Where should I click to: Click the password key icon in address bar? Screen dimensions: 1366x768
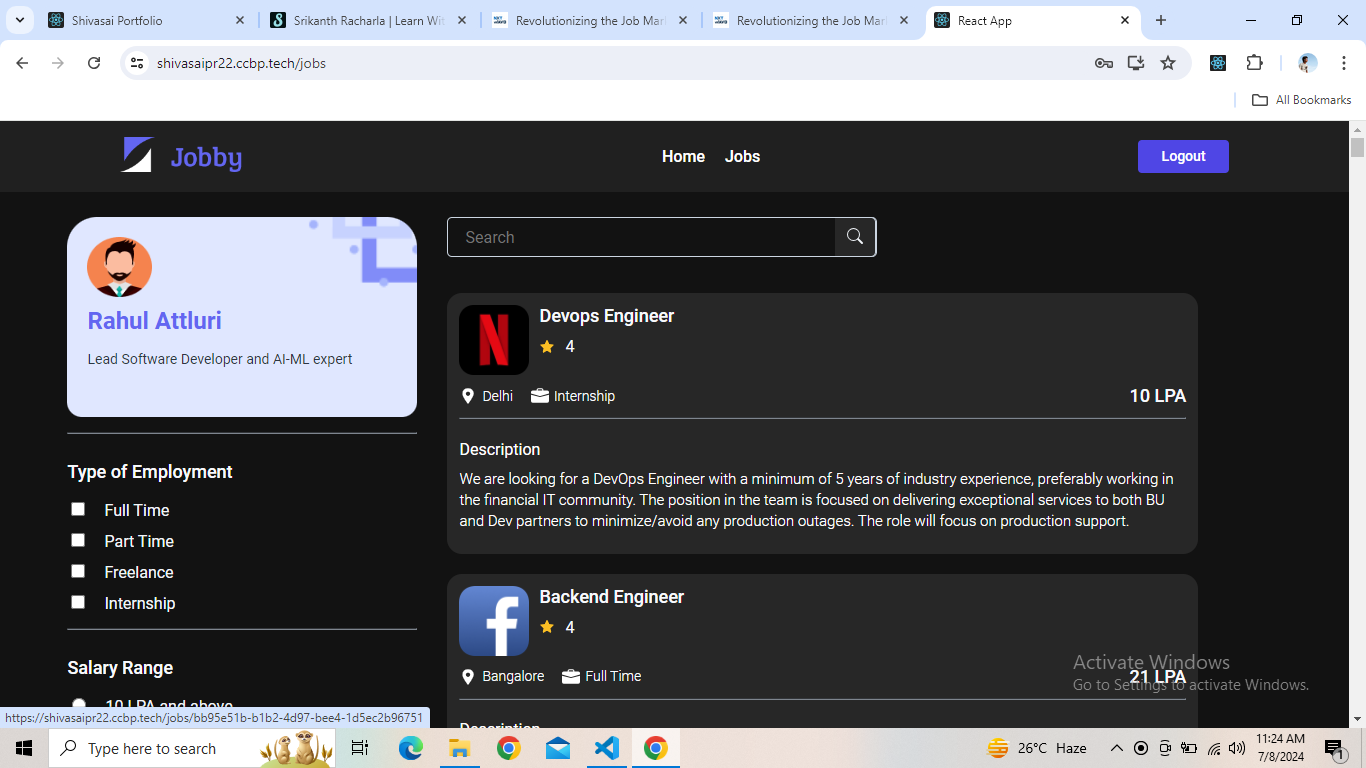pos(1104,63)
